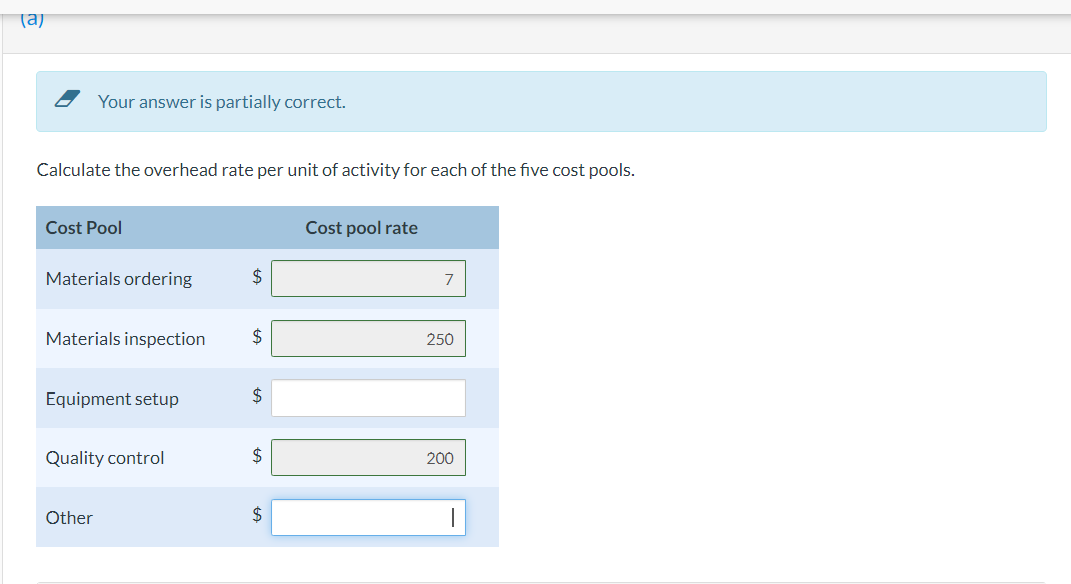Select the Materials inspection field containing 250
The image size is (1071, 584).
tap(368, 338)
